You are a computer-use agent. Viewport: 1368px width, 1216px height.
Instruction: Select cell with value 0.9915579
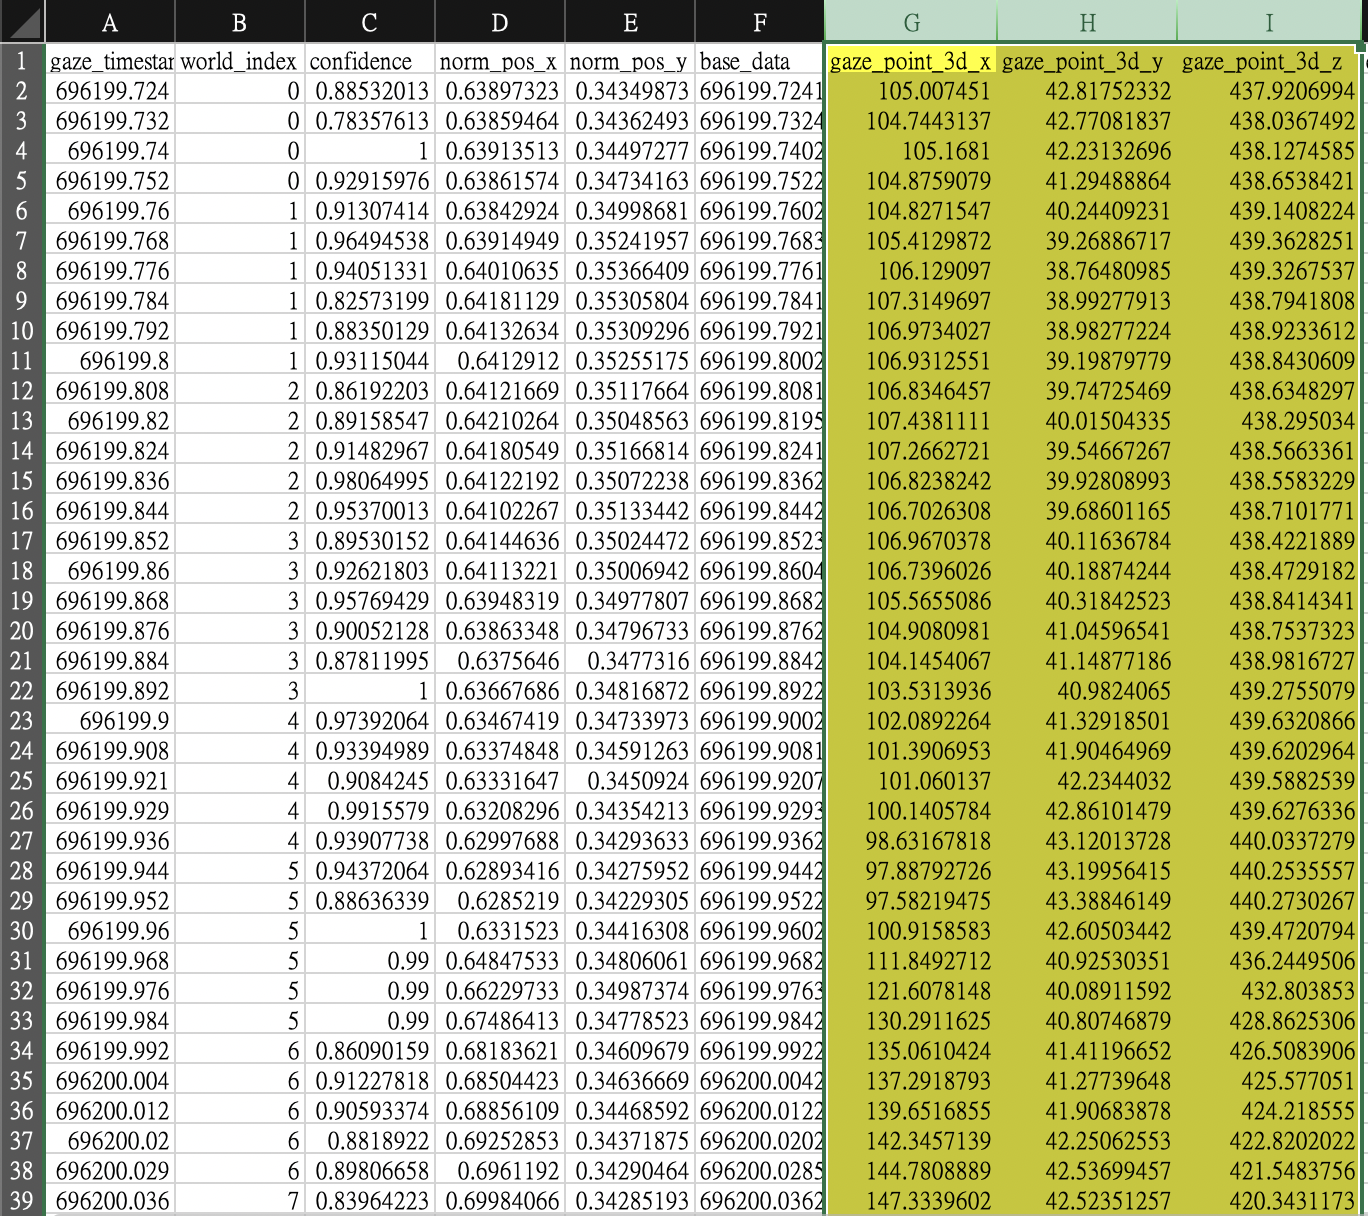(369, 811)
